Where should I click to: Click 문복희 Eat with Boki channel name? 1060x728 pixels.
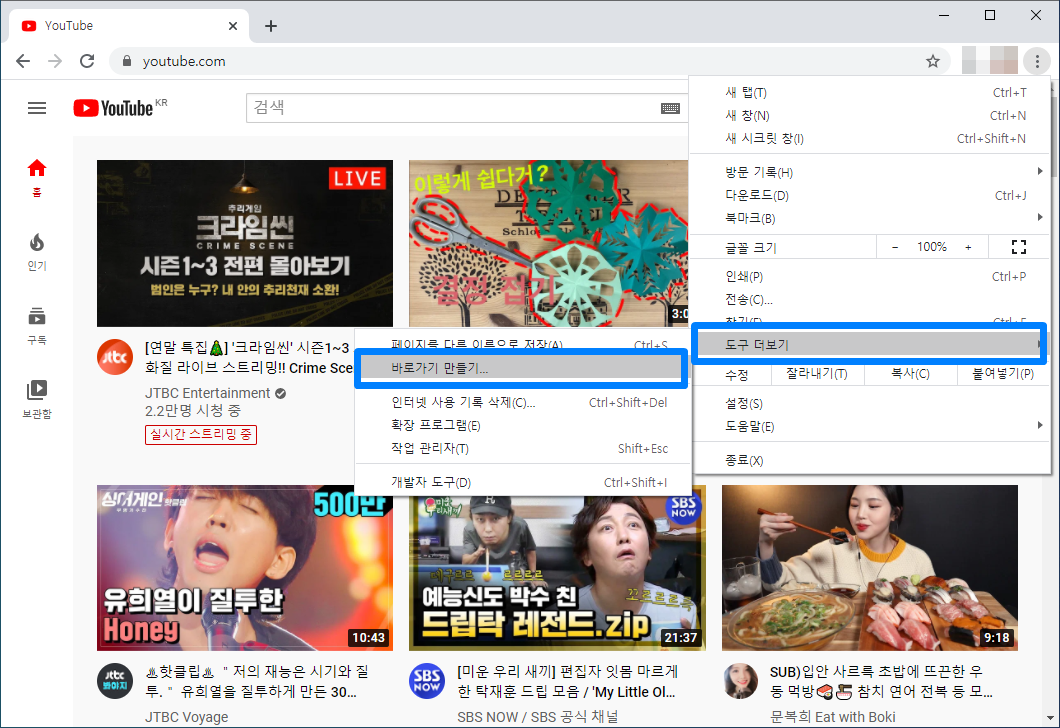click(x=833, y=717)
